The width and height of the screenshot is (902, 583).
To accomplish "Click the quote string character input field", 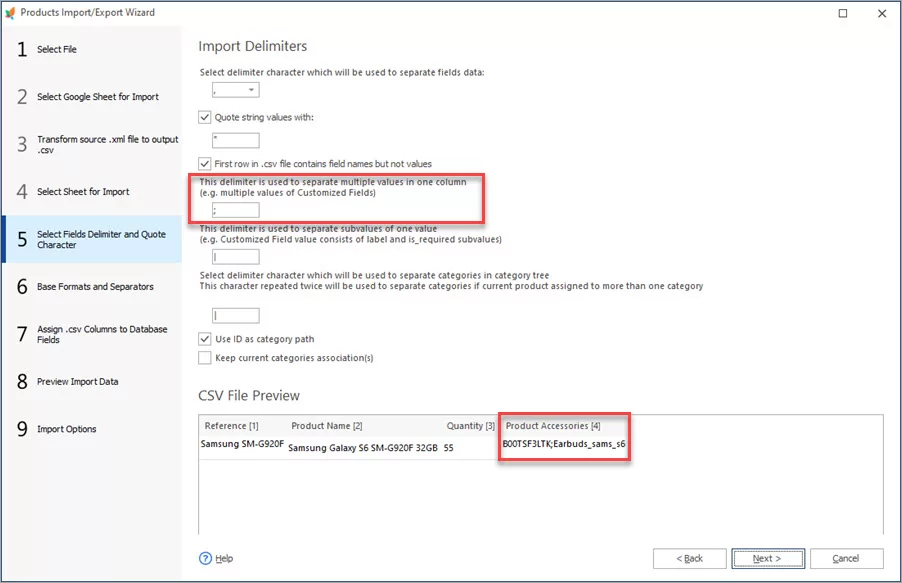I will click(x=235, y=141).
